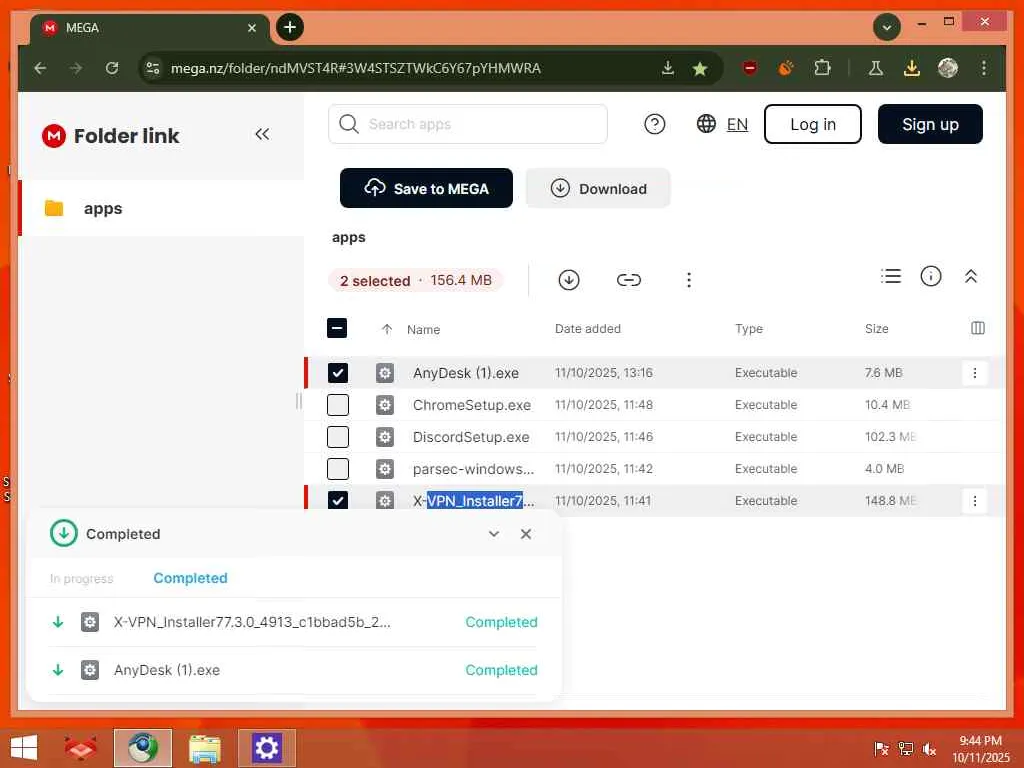Select the MEGA browser tab
1024x768 pixels.
point(149,28)
